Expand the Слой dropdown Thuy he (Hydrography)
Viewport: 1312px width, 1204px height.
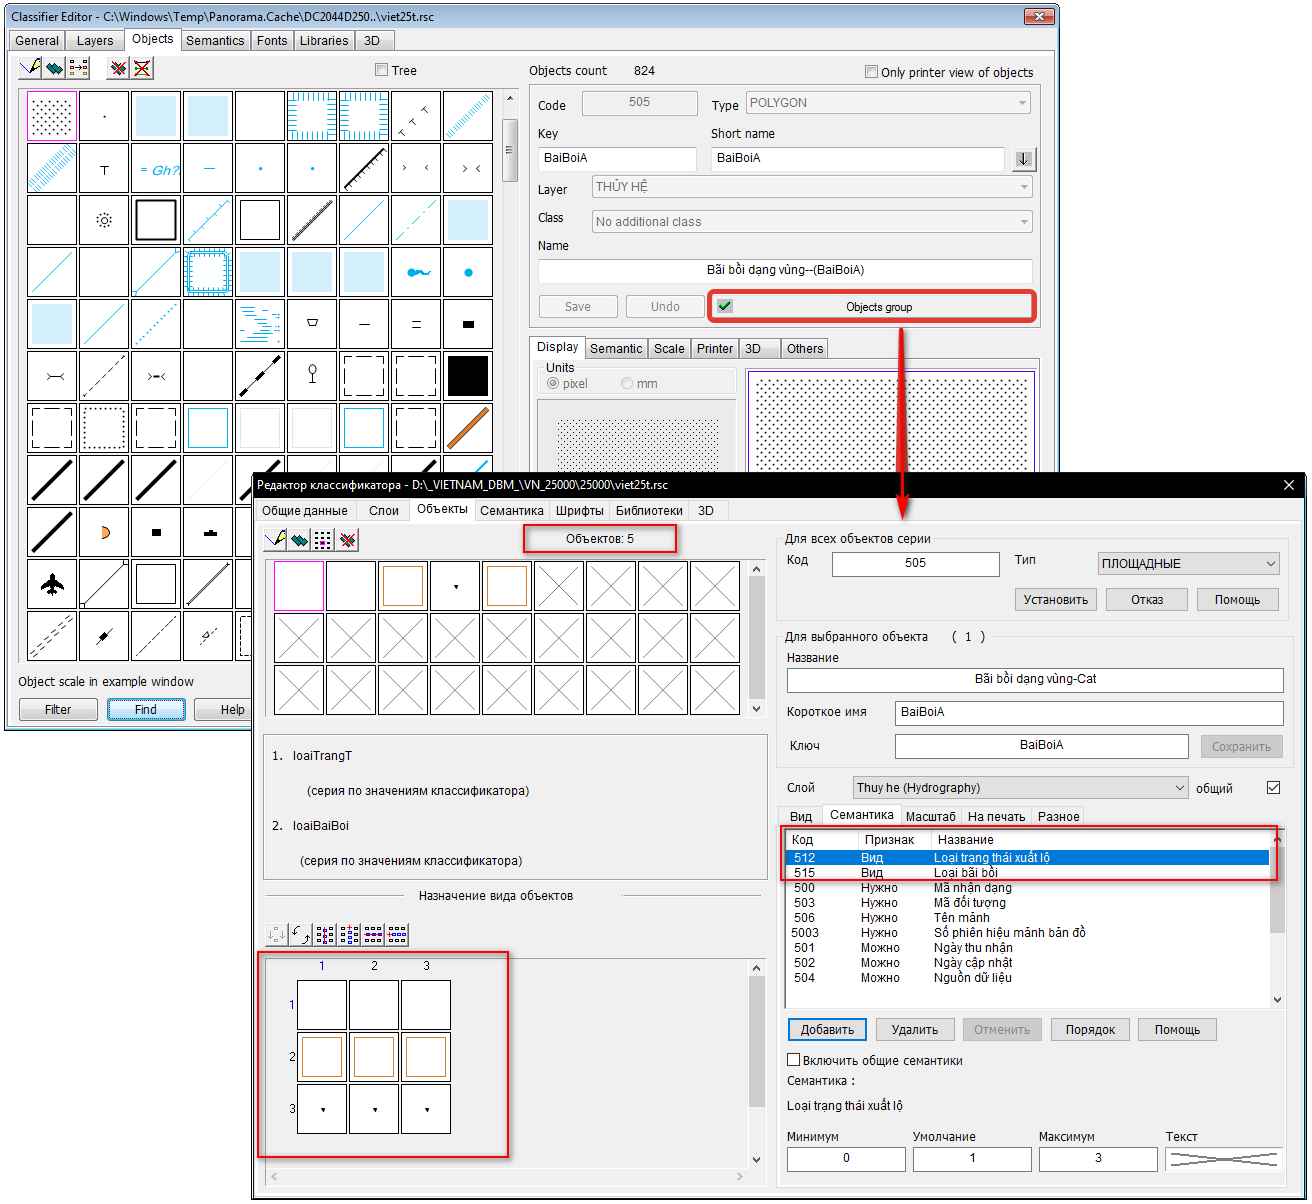click(x=1020, y=788)
